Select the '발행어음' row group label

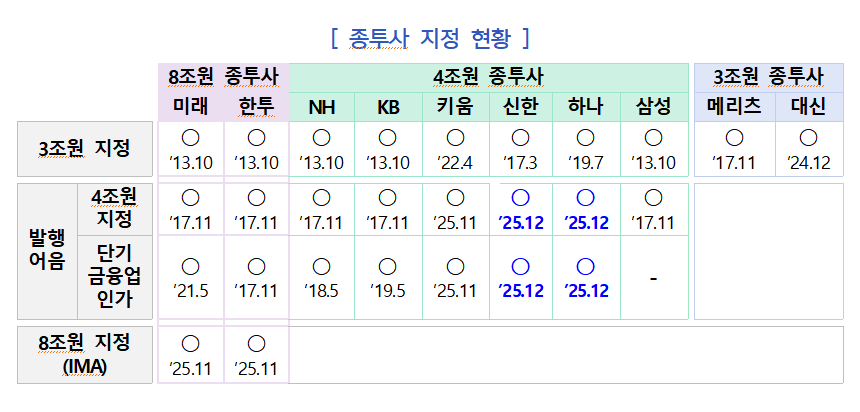click(x=44, y=251)
